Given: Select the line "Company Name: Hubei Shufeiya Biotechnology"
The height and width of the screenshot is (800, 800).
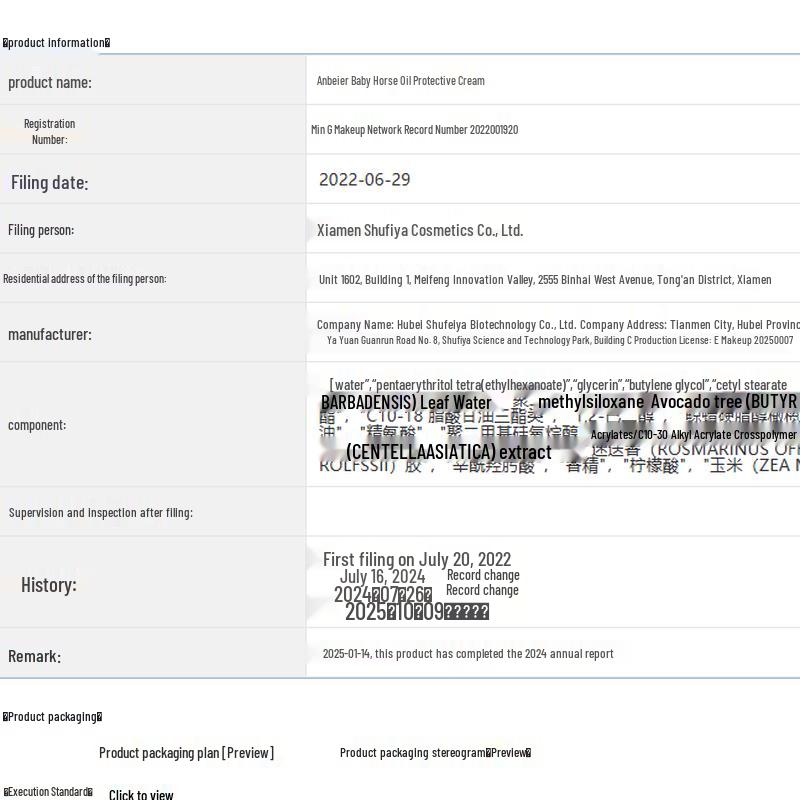Looking at the screenshot, I should 558,325.
